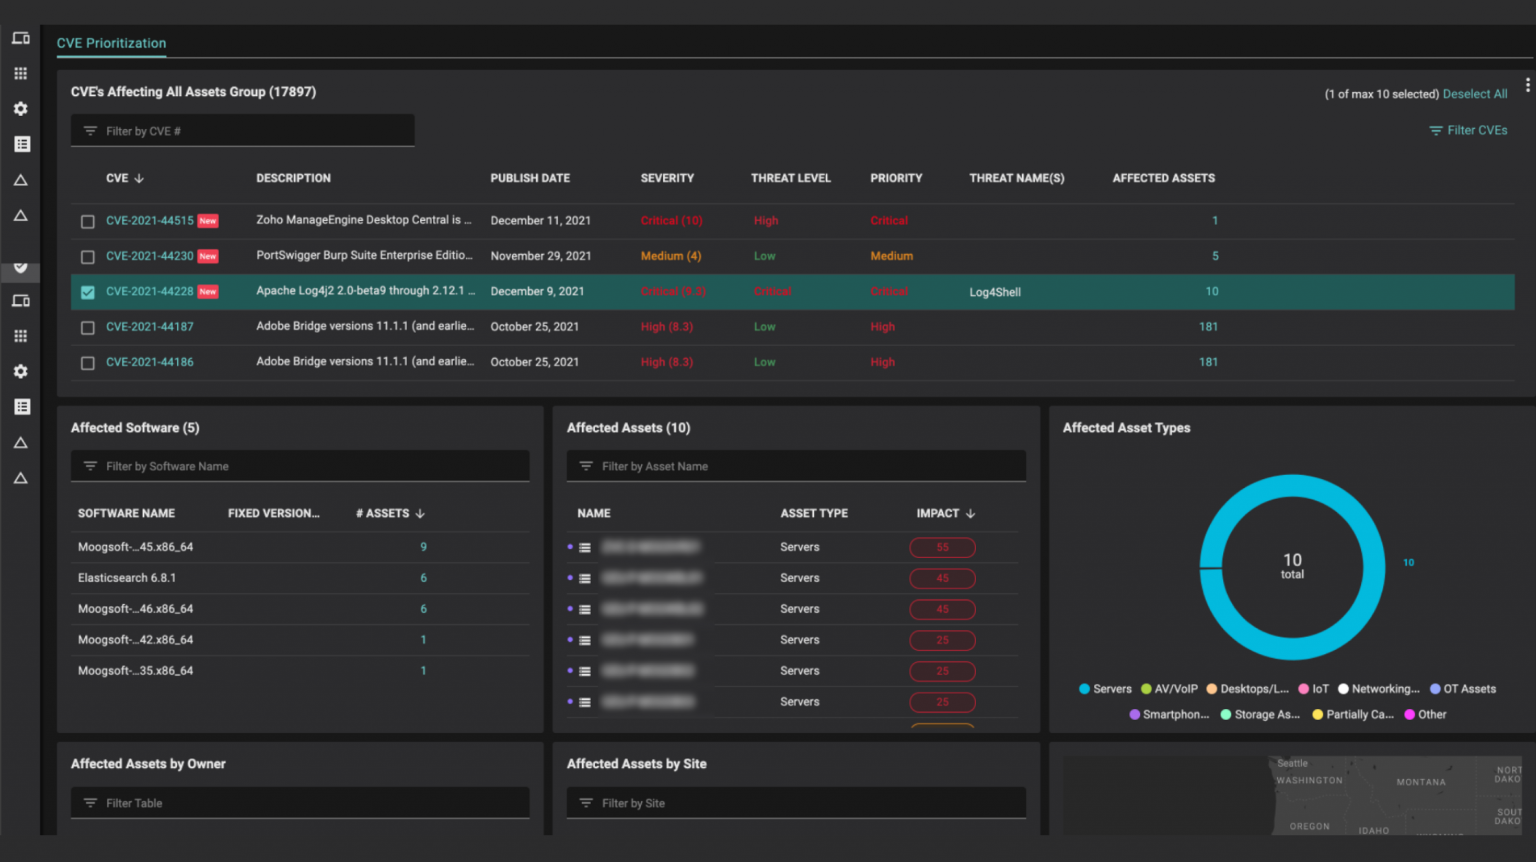Uncheck the CVE-2021-44228 checkbox
Screen dimensions: 1536x862
point(87,291)
